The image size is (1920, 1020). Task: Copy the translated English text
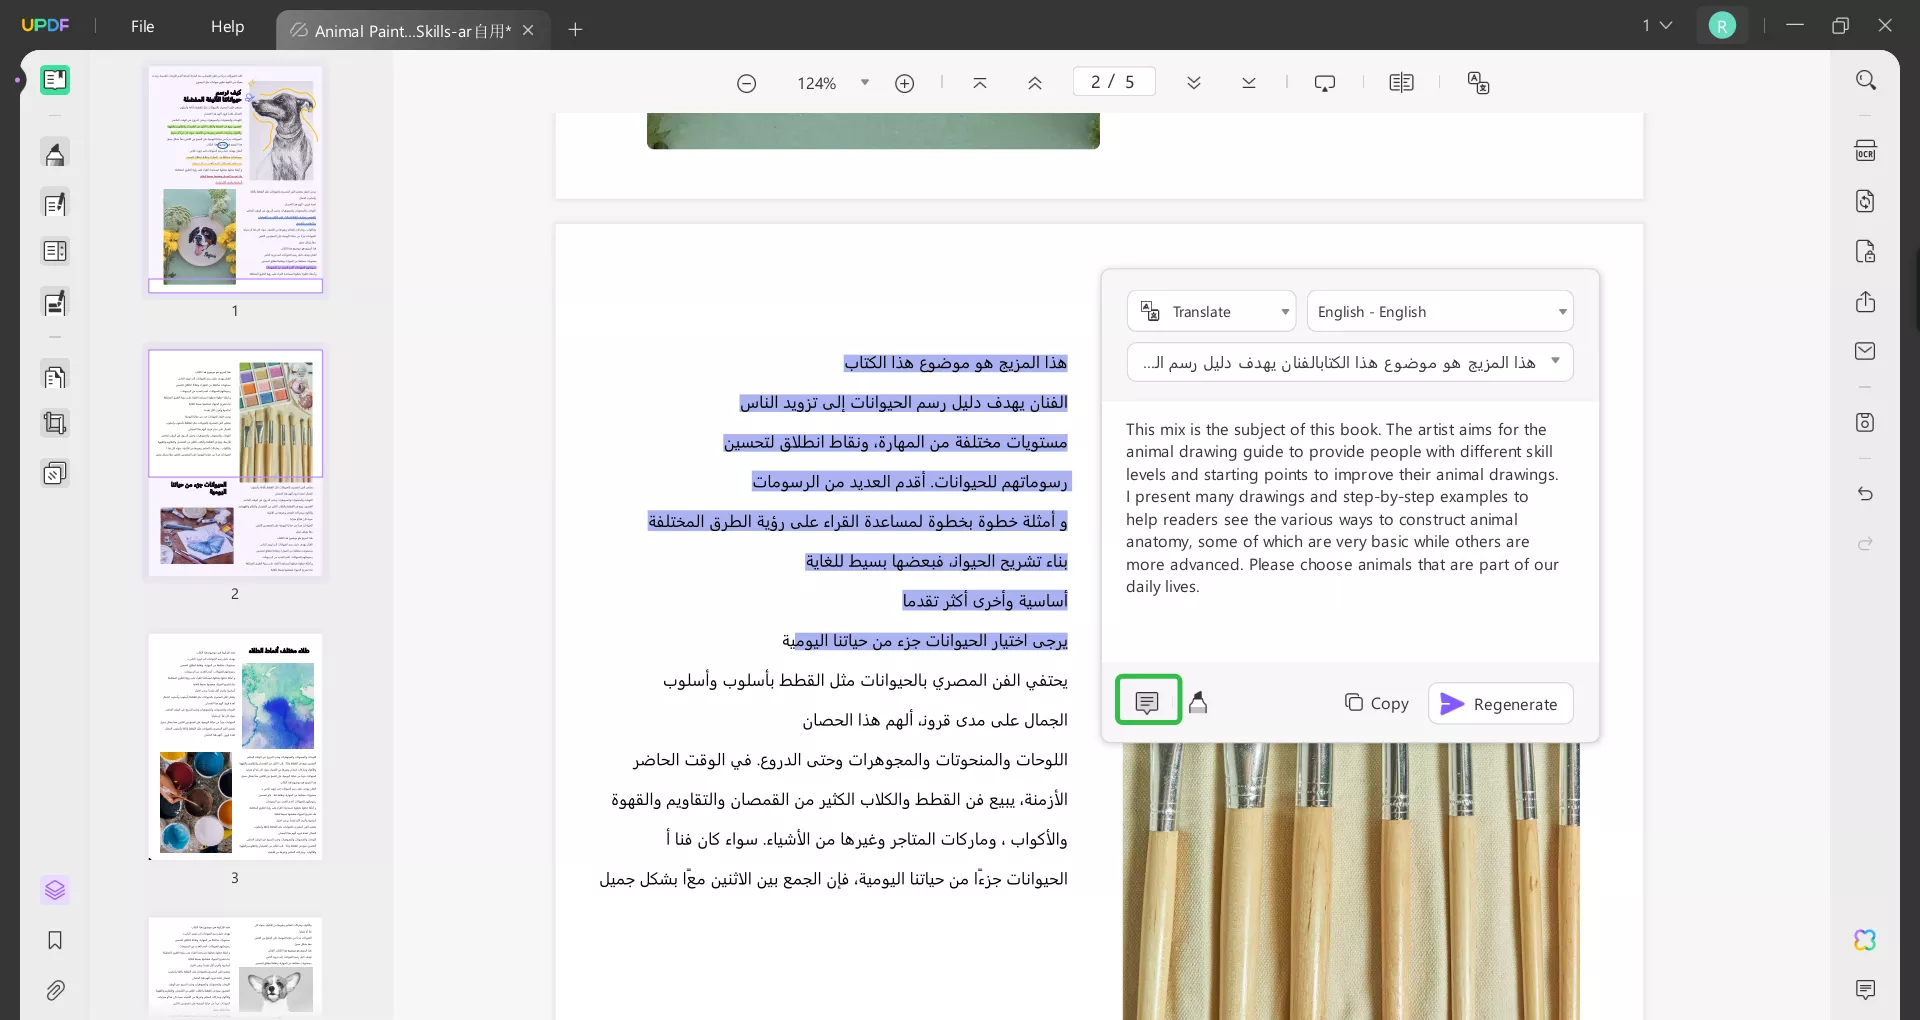pos(1376,703)
